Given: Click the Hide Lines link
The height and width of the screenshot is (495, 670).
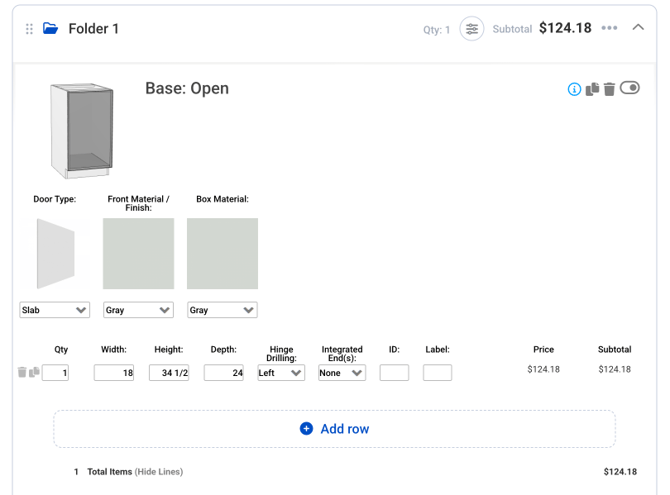Looking at the screenshot, I should 159,471.
